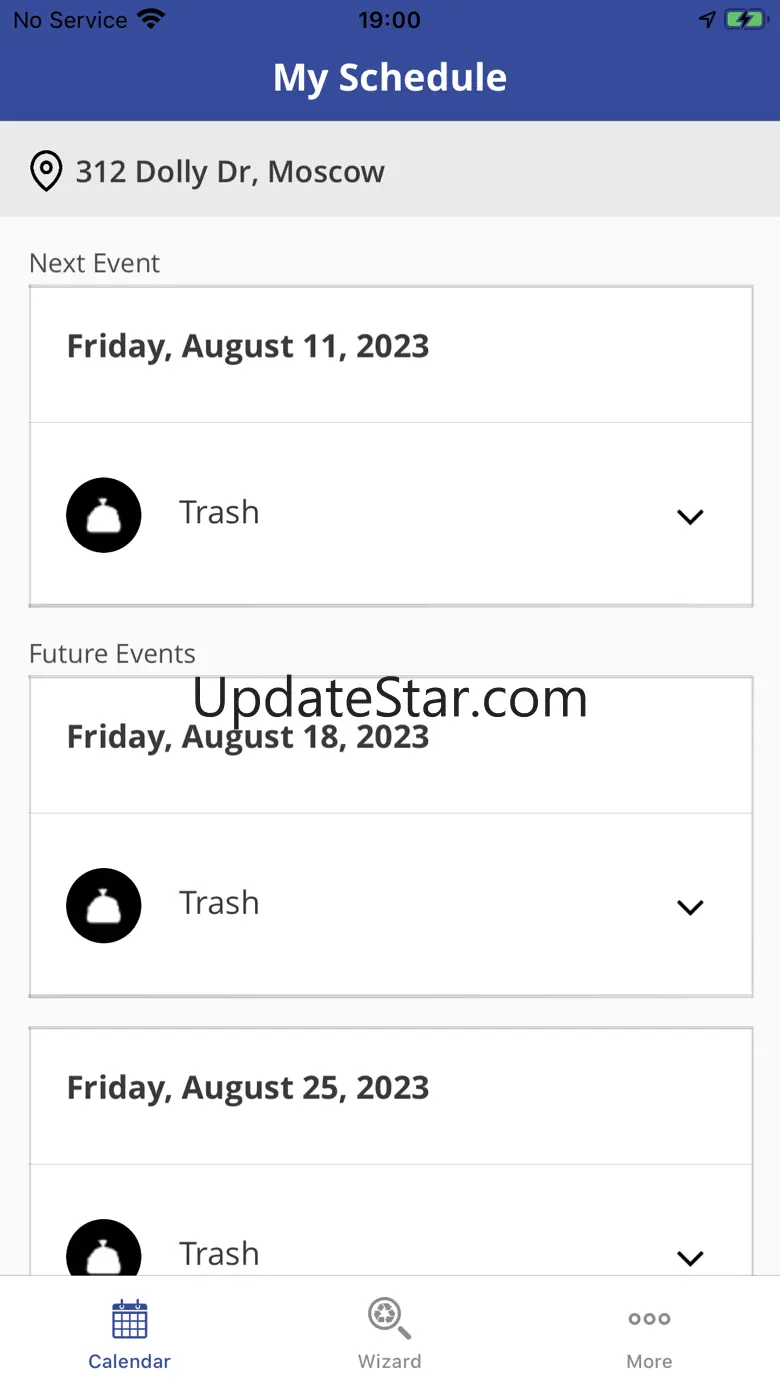The height and width of the screenshot is (1387, 780).
Task: Expand Trash details for August 11
Action: [x=690, y=517]
